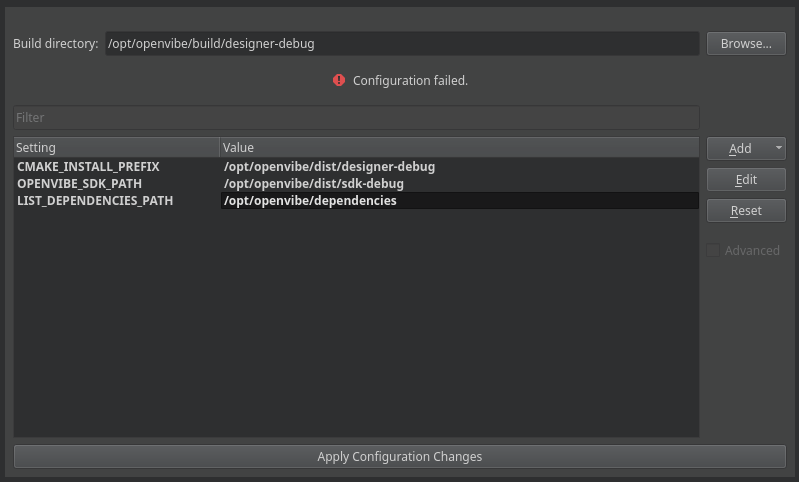Select the OPENVIBE_SDK_PATH setting
The image size is (799, 482).
pyautogui.click(x=80, y=184)
